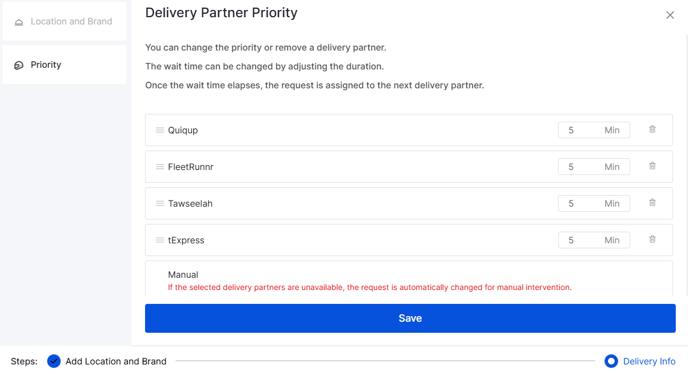Viewport: 688px width, 375px height.
Task: Delete the tExpress partner row
Action: point(652,239)
